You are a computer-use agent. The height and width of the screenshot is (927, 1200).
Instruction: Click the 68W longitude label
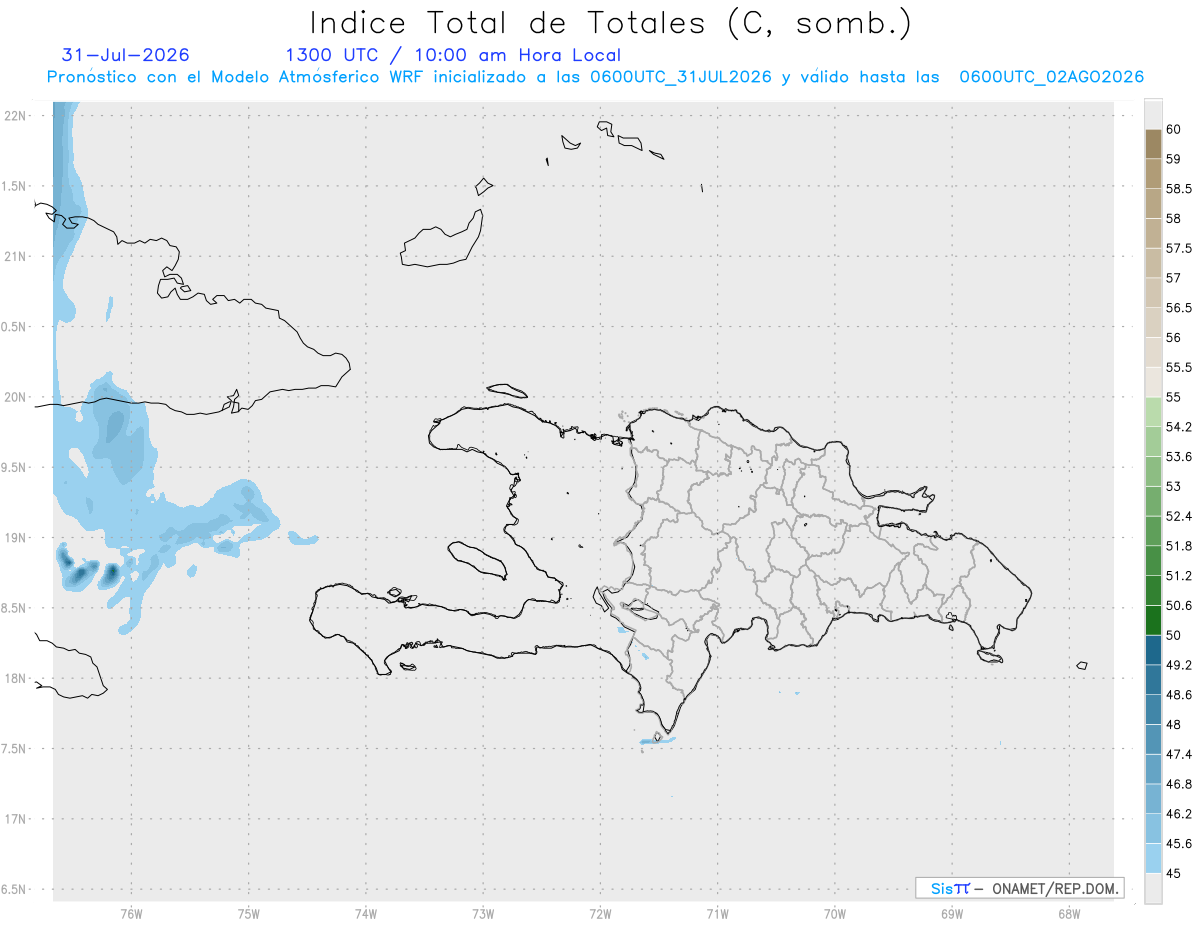[1069, 914]
